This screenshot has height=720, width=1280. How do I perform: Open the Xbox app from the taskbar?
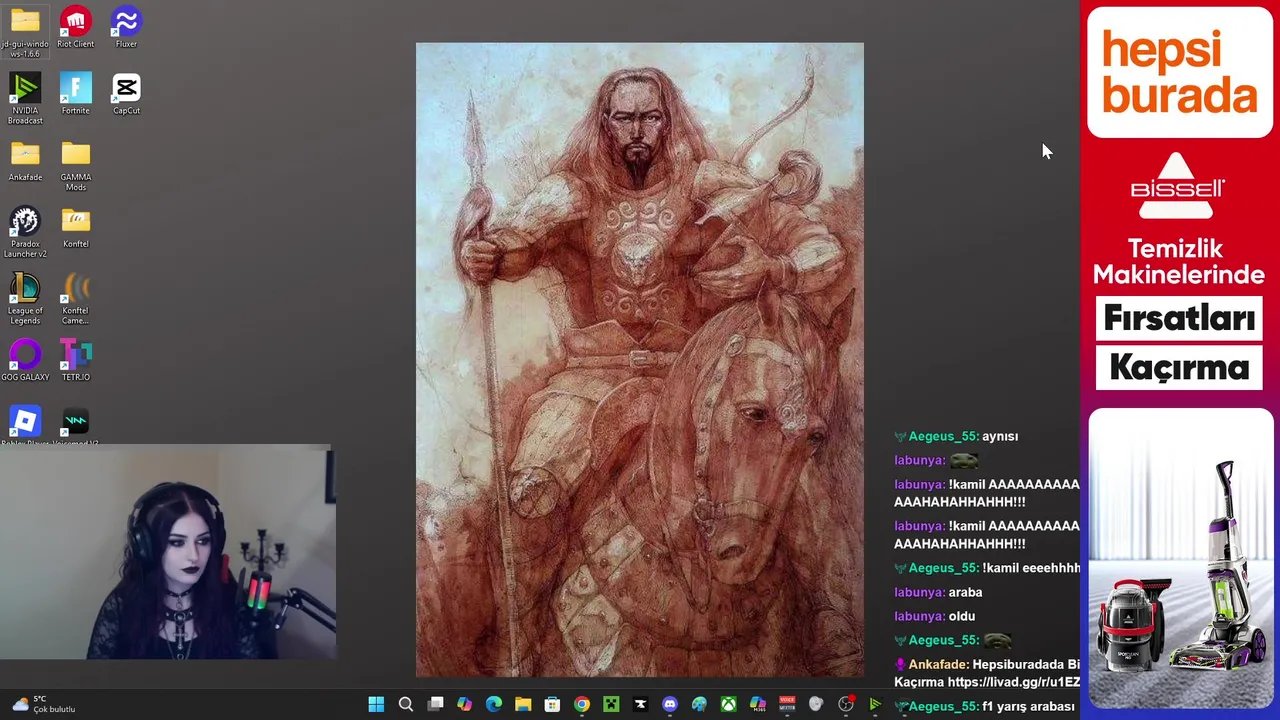point(729,705)
